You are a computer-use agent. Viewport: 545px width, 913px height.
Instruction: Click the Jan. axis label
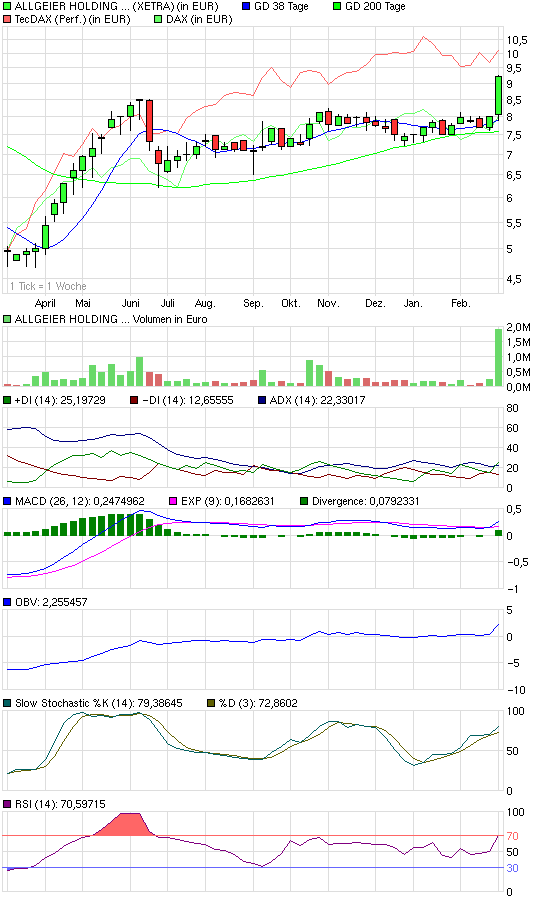(x=413, y=303)
